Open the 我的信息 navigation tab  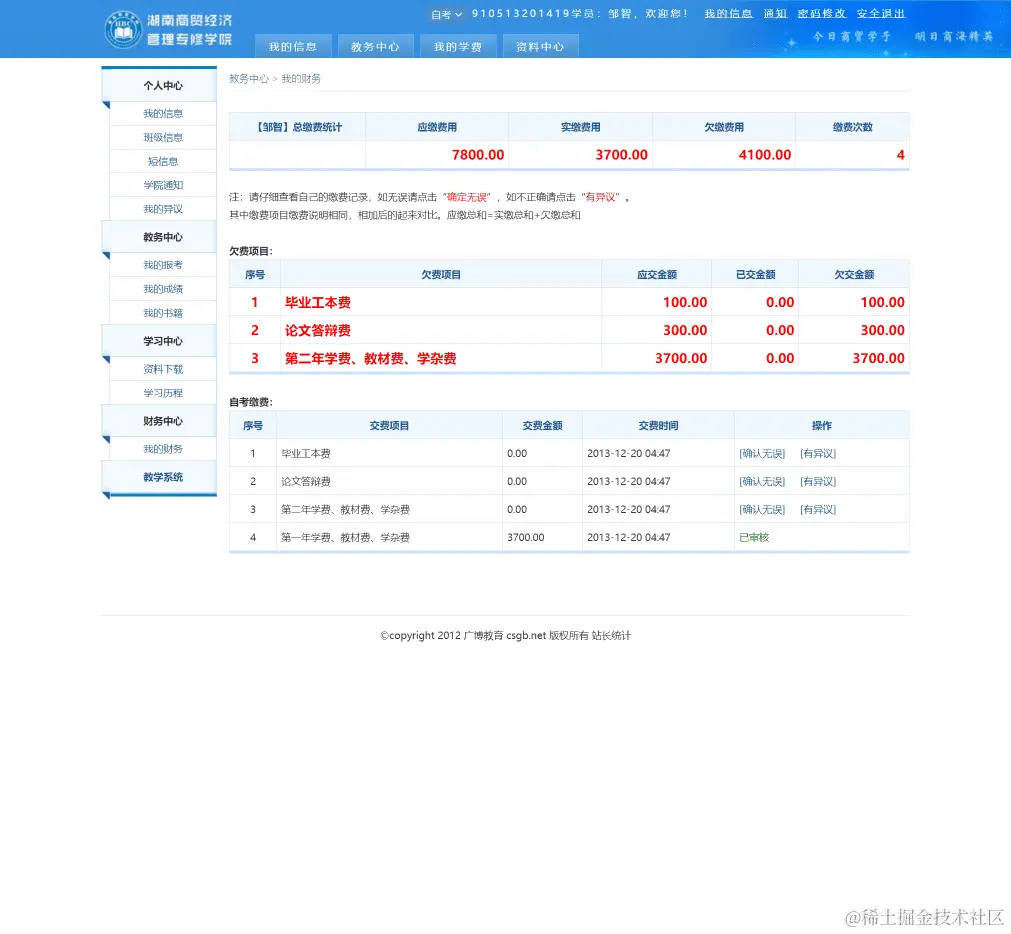pos(293,46)
